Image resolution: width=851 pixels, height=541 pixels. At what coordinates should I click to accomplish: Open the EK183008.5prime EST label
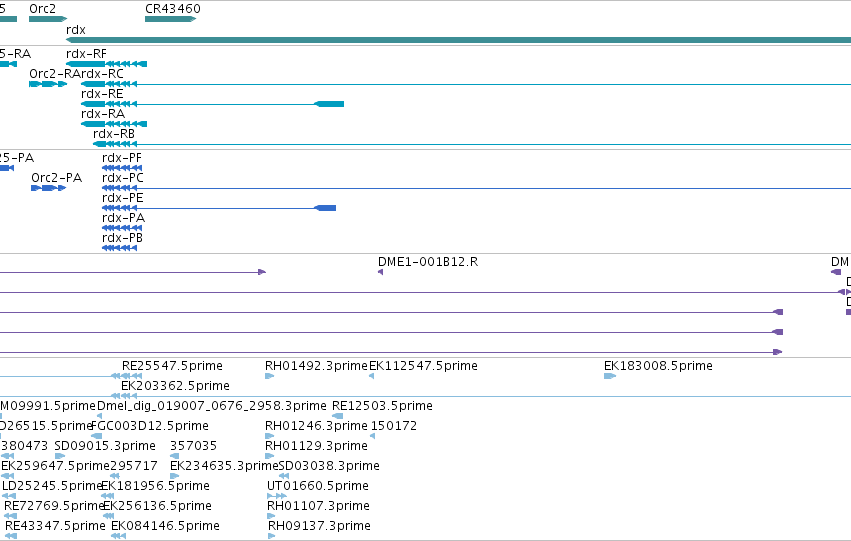coord(658,366)
